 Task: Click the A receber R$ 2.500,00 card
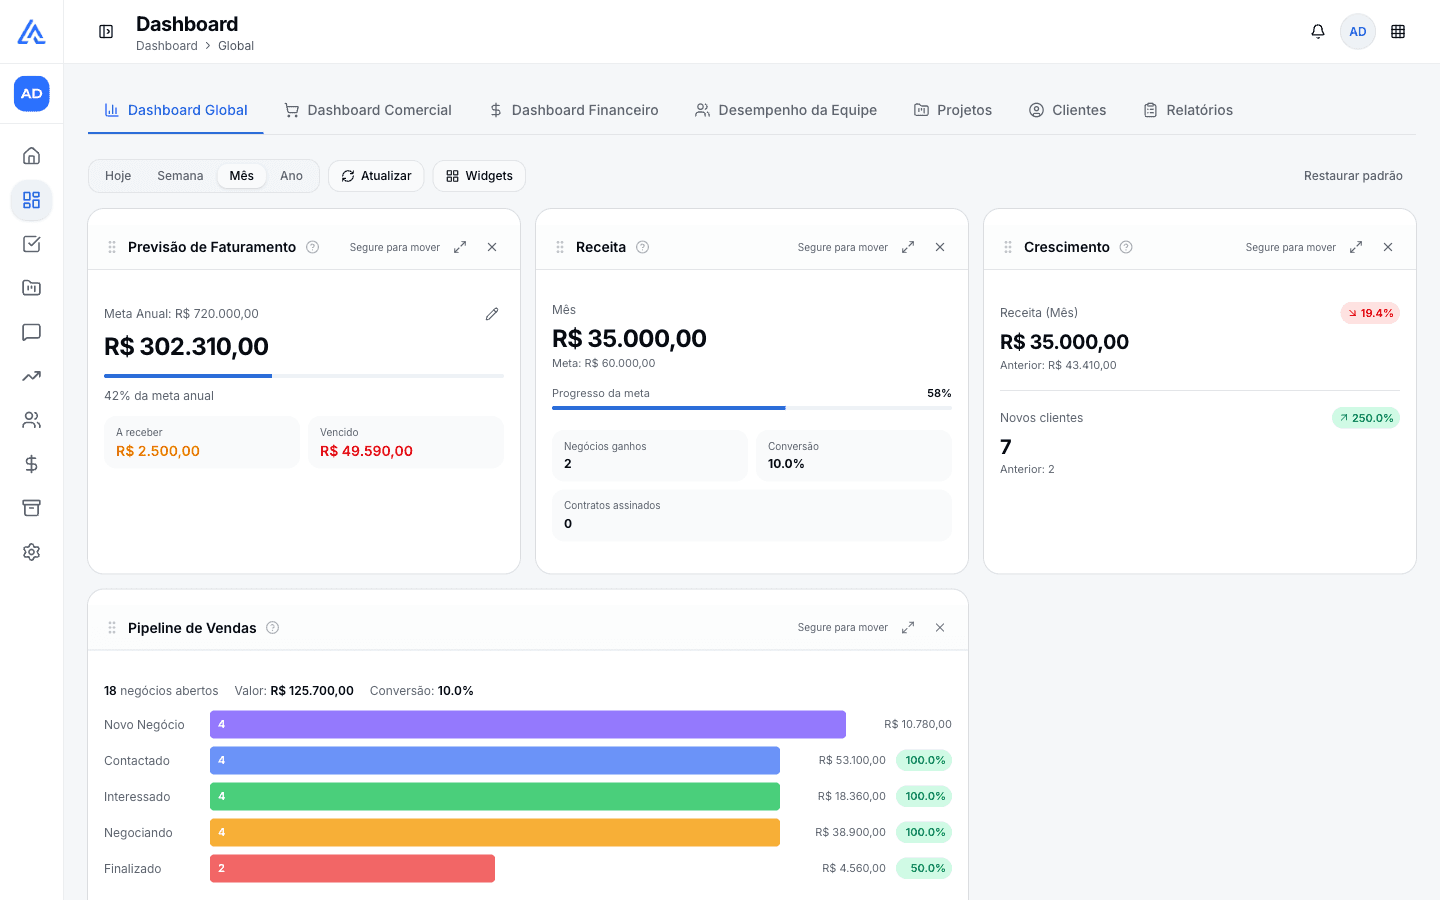202,442
